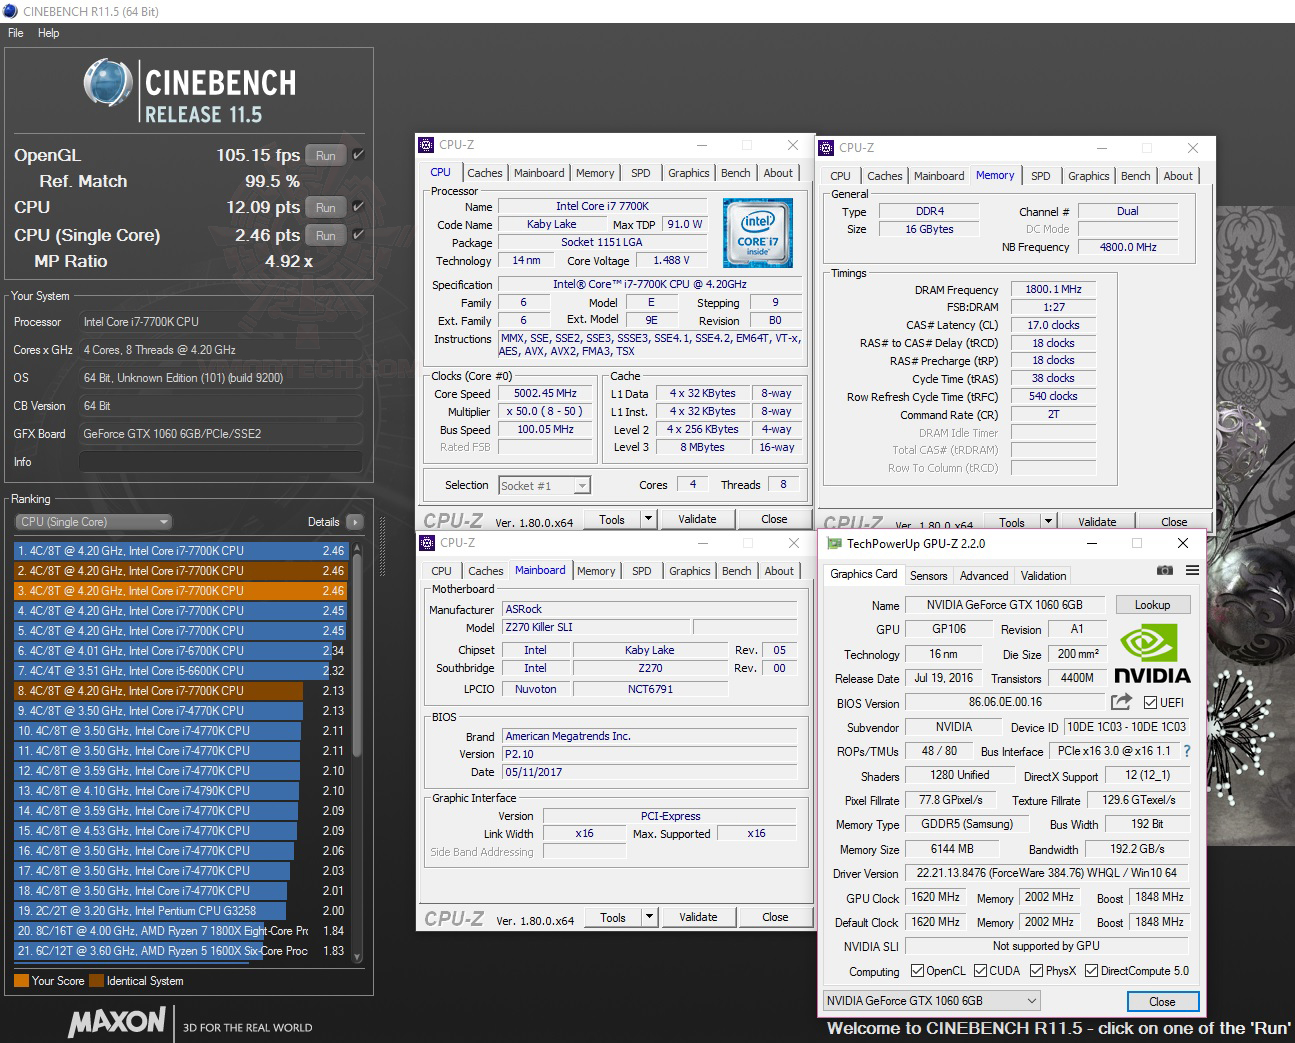Click the save BIOS arrow icon in GPU-Z
Image resolution: width=1295 pixels, height=1043 pixels.
[1122, 702]
